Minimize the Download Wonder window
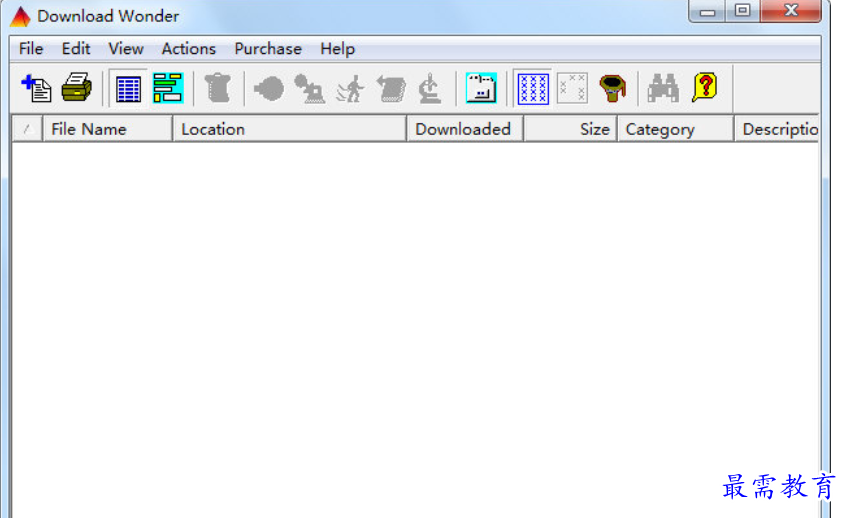844x518 pixels. [707, 11]
